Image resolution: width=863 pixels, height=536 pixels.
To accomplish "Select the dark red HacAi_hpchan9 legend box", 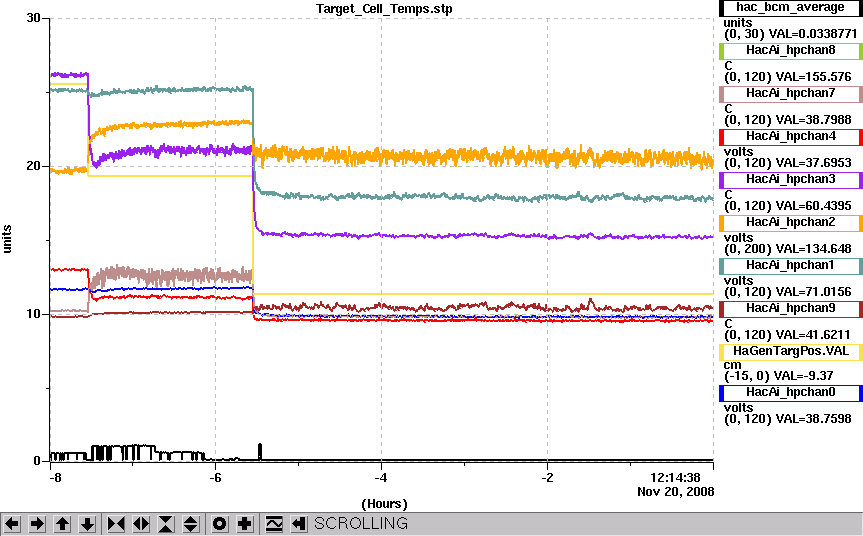I will click(790, 309).
